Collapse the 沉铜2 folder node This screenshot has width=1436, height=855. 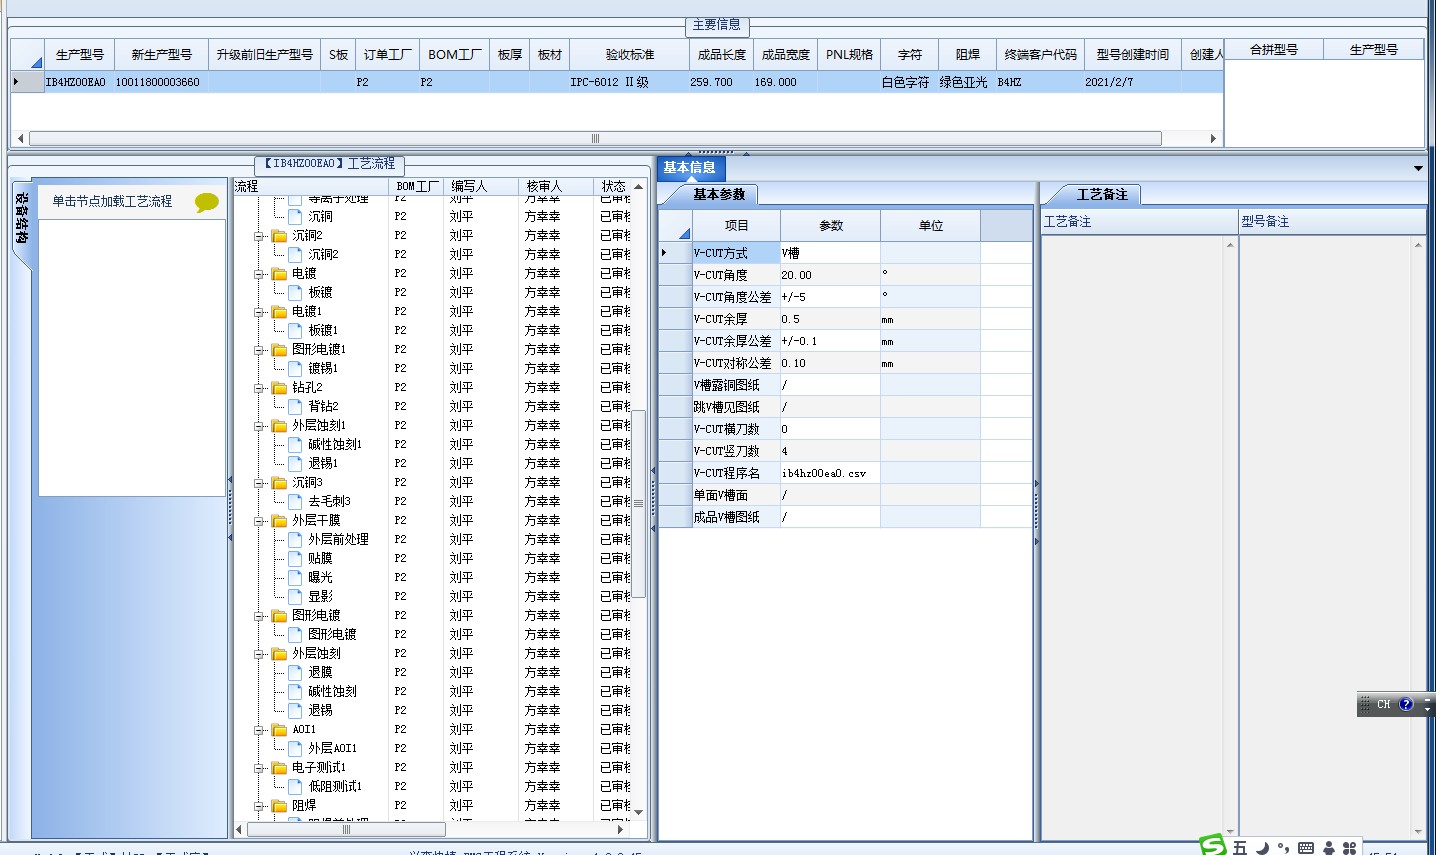click(x=259, y=236)
